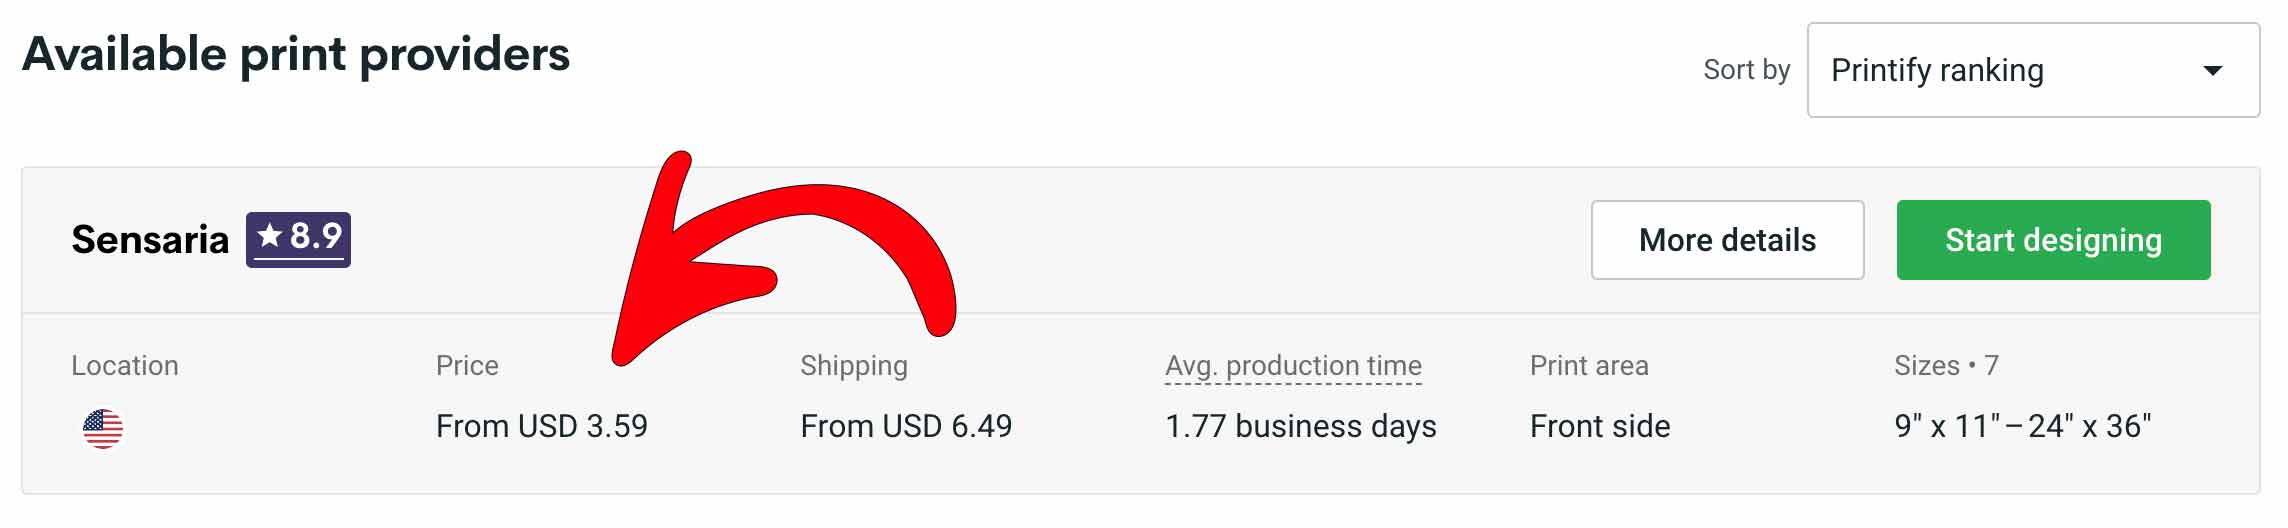Click the Sort by label
Viewport: 2288px width, 528px height.
tap(1746, 70)
